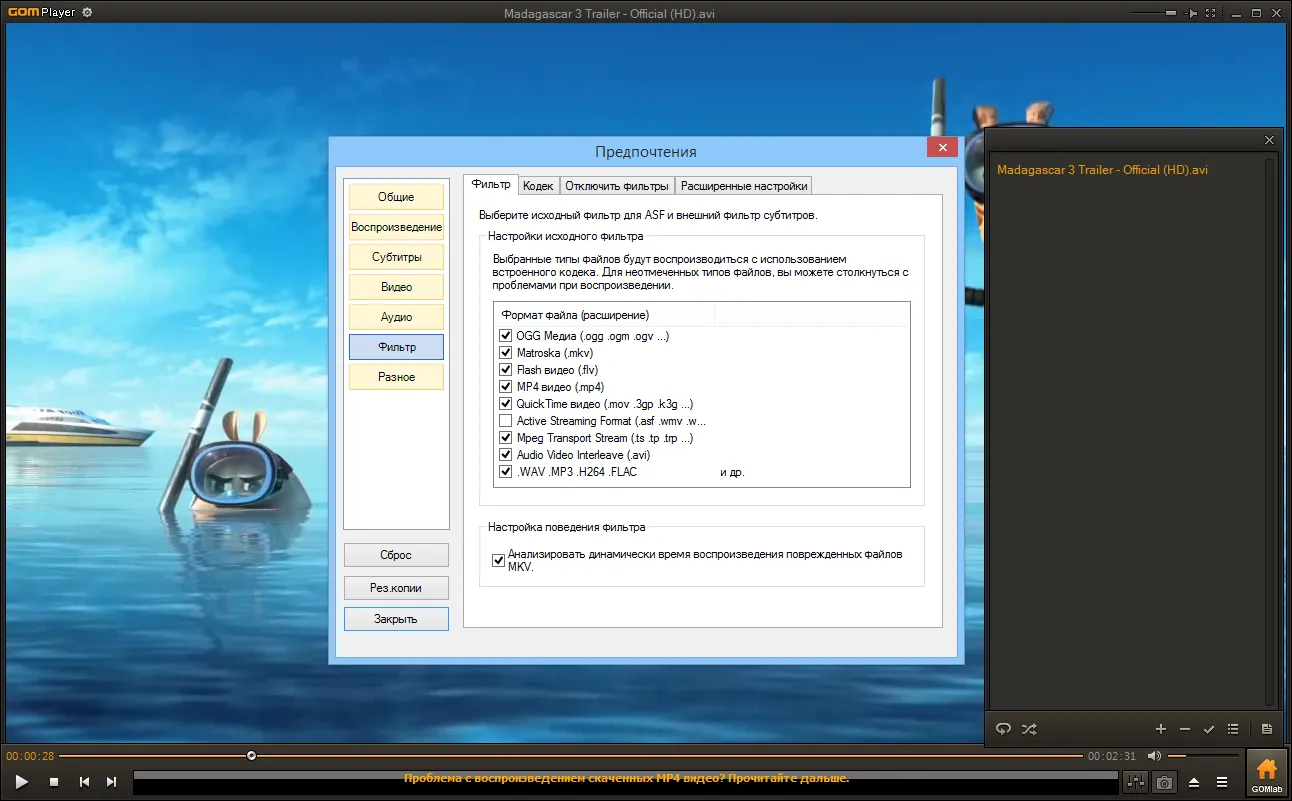Image resolution: width=1292 pixels, height=801 pixels.
Task: Switch to the Кодек tab
Action: tap(538, 186)
